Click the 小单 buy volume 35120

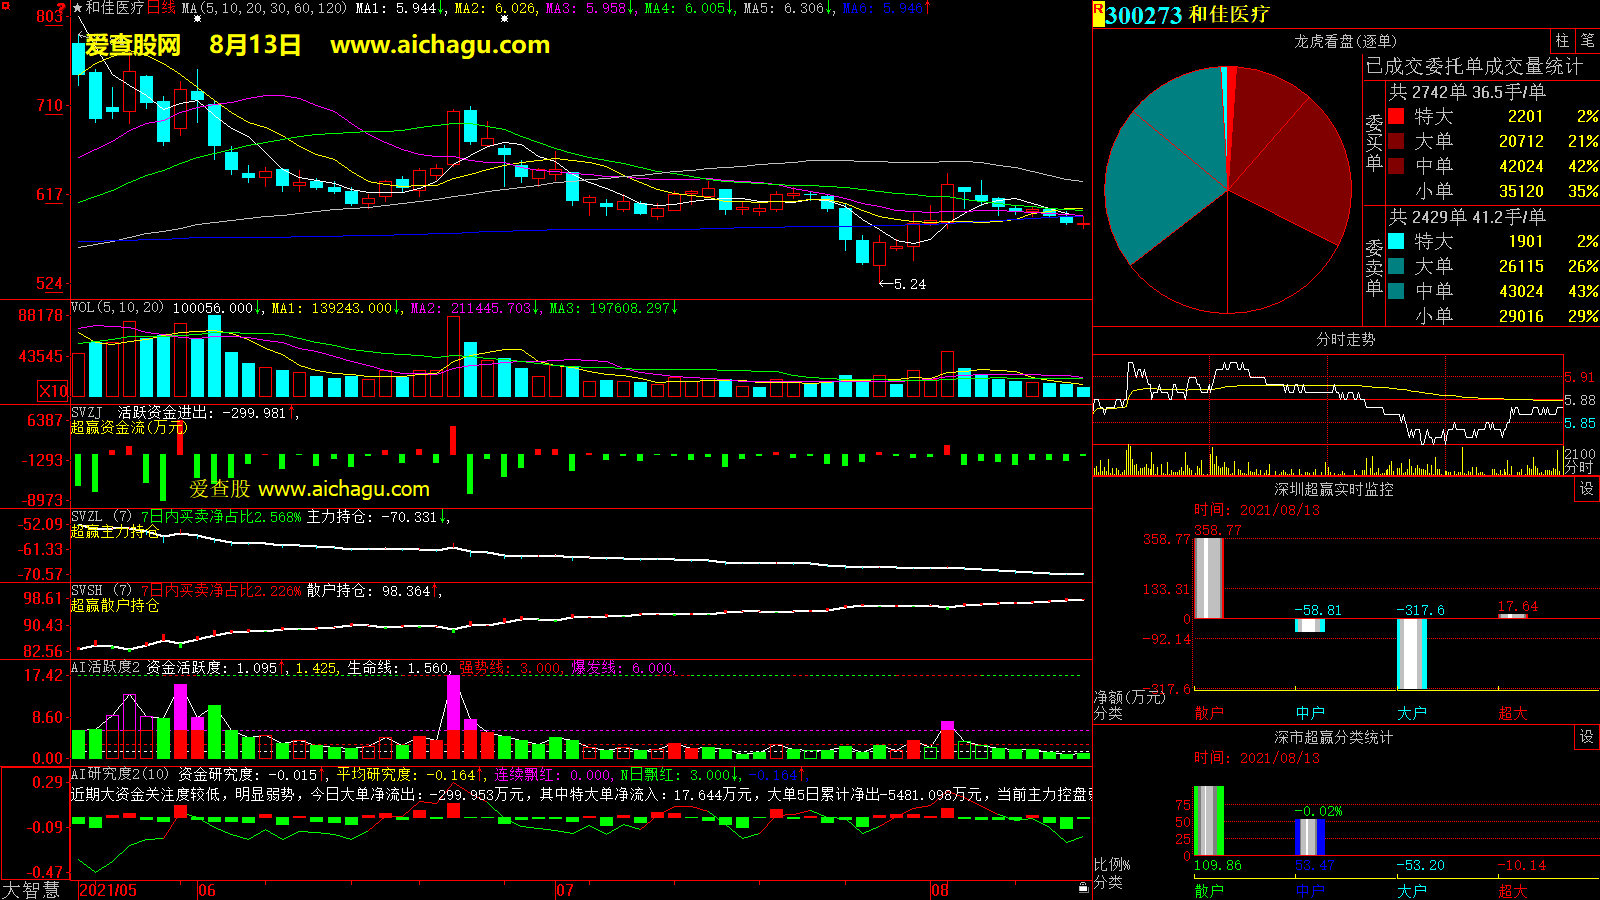[1521, 191]
